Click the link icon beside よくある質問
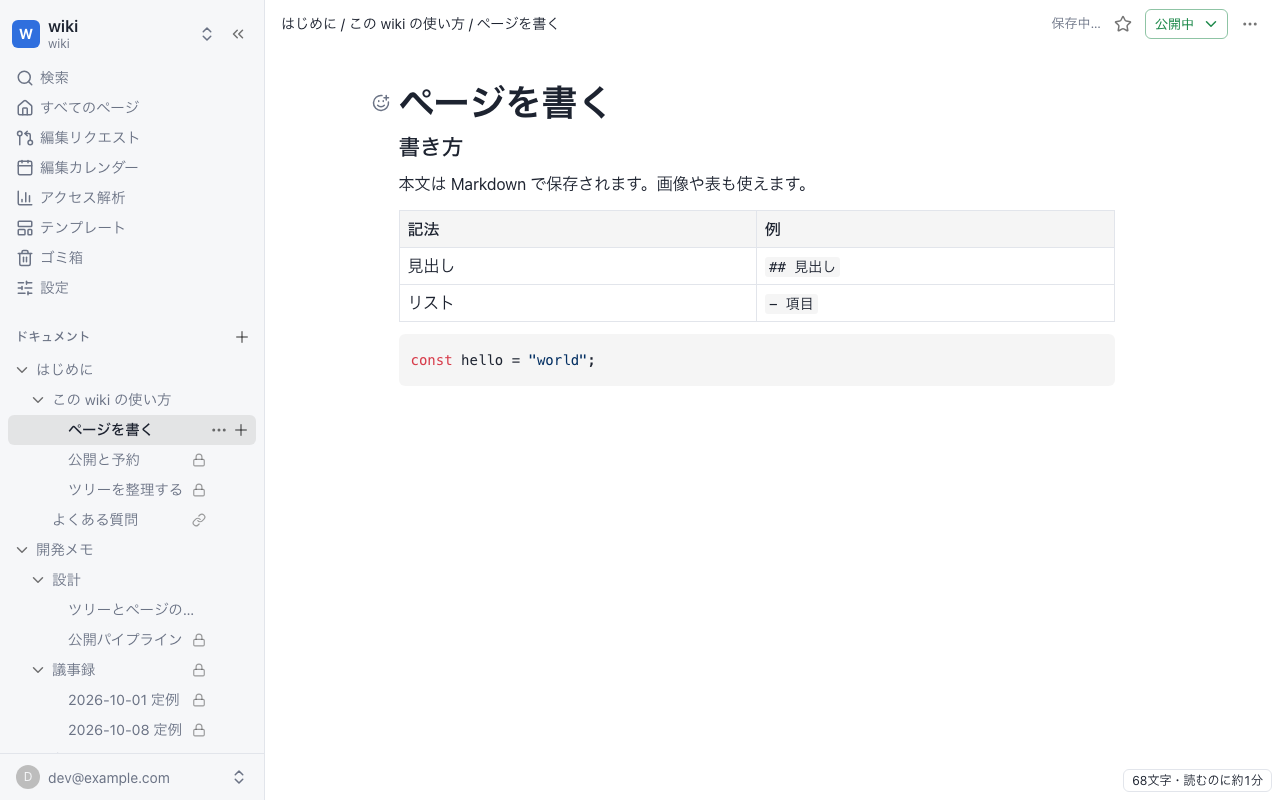This screenshot has height=800, width=1280. (x=199, y=520)
